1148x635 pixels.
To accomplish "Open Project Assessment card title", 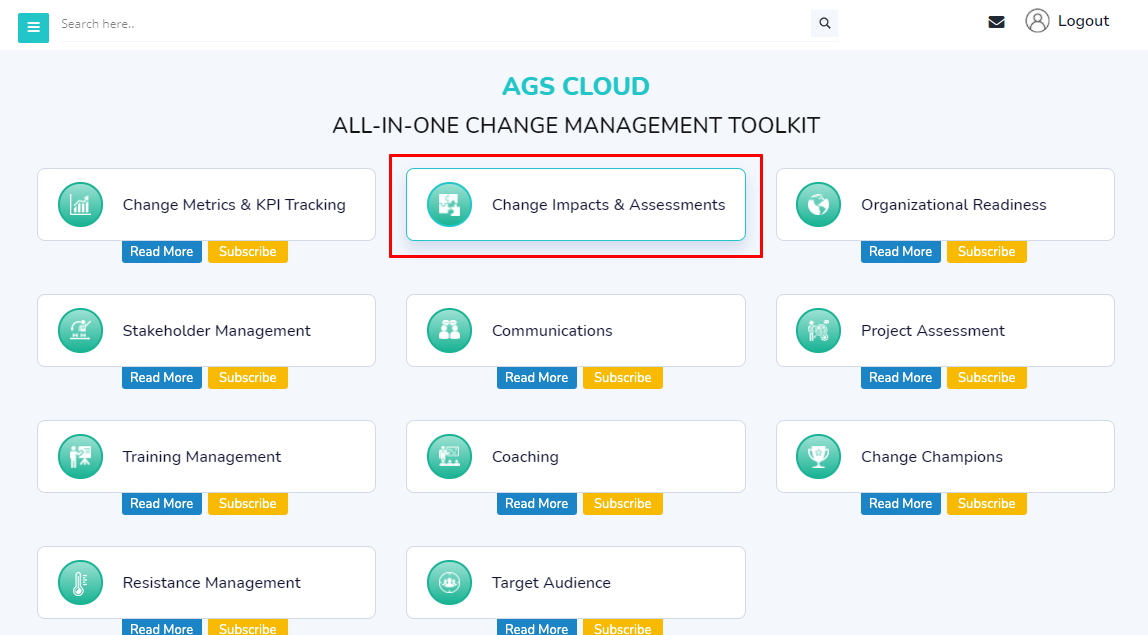I will [x=933, y=330].
